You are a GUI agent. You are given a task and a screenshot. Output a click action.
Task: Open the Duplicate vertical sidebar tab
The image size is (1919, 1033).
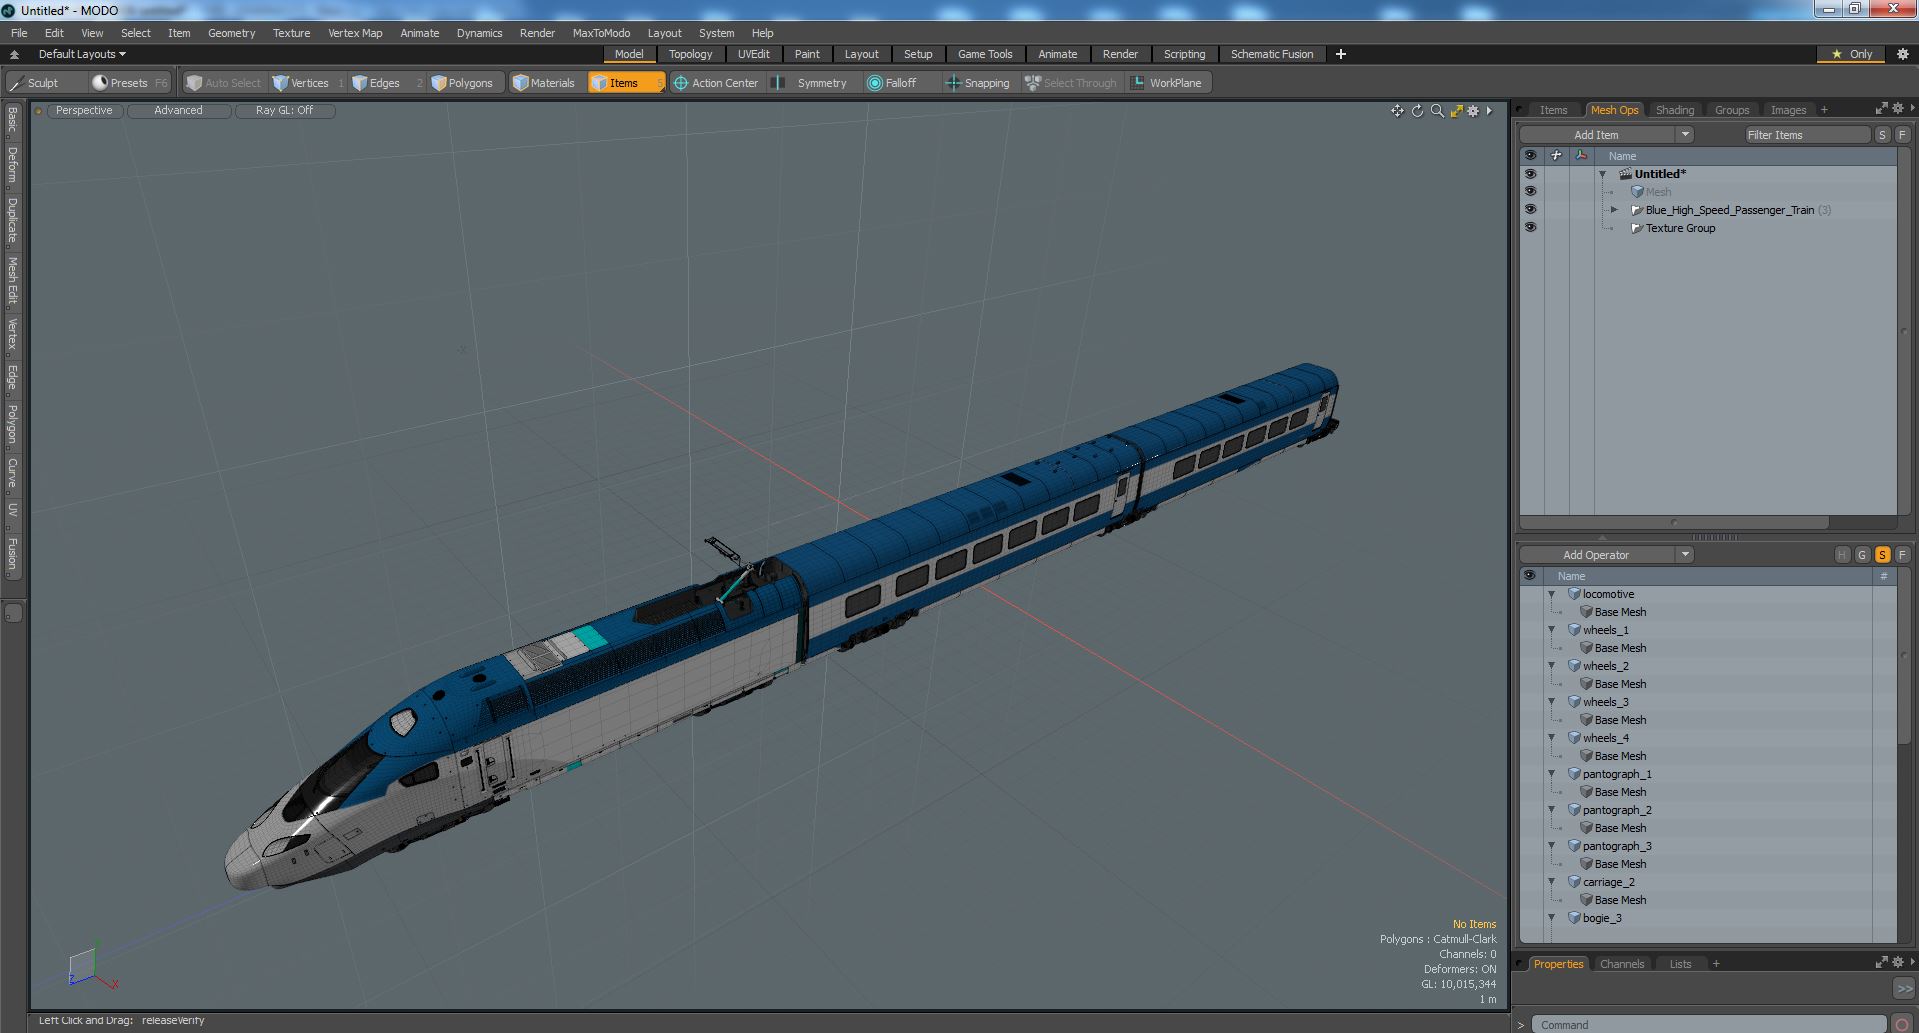12,221
